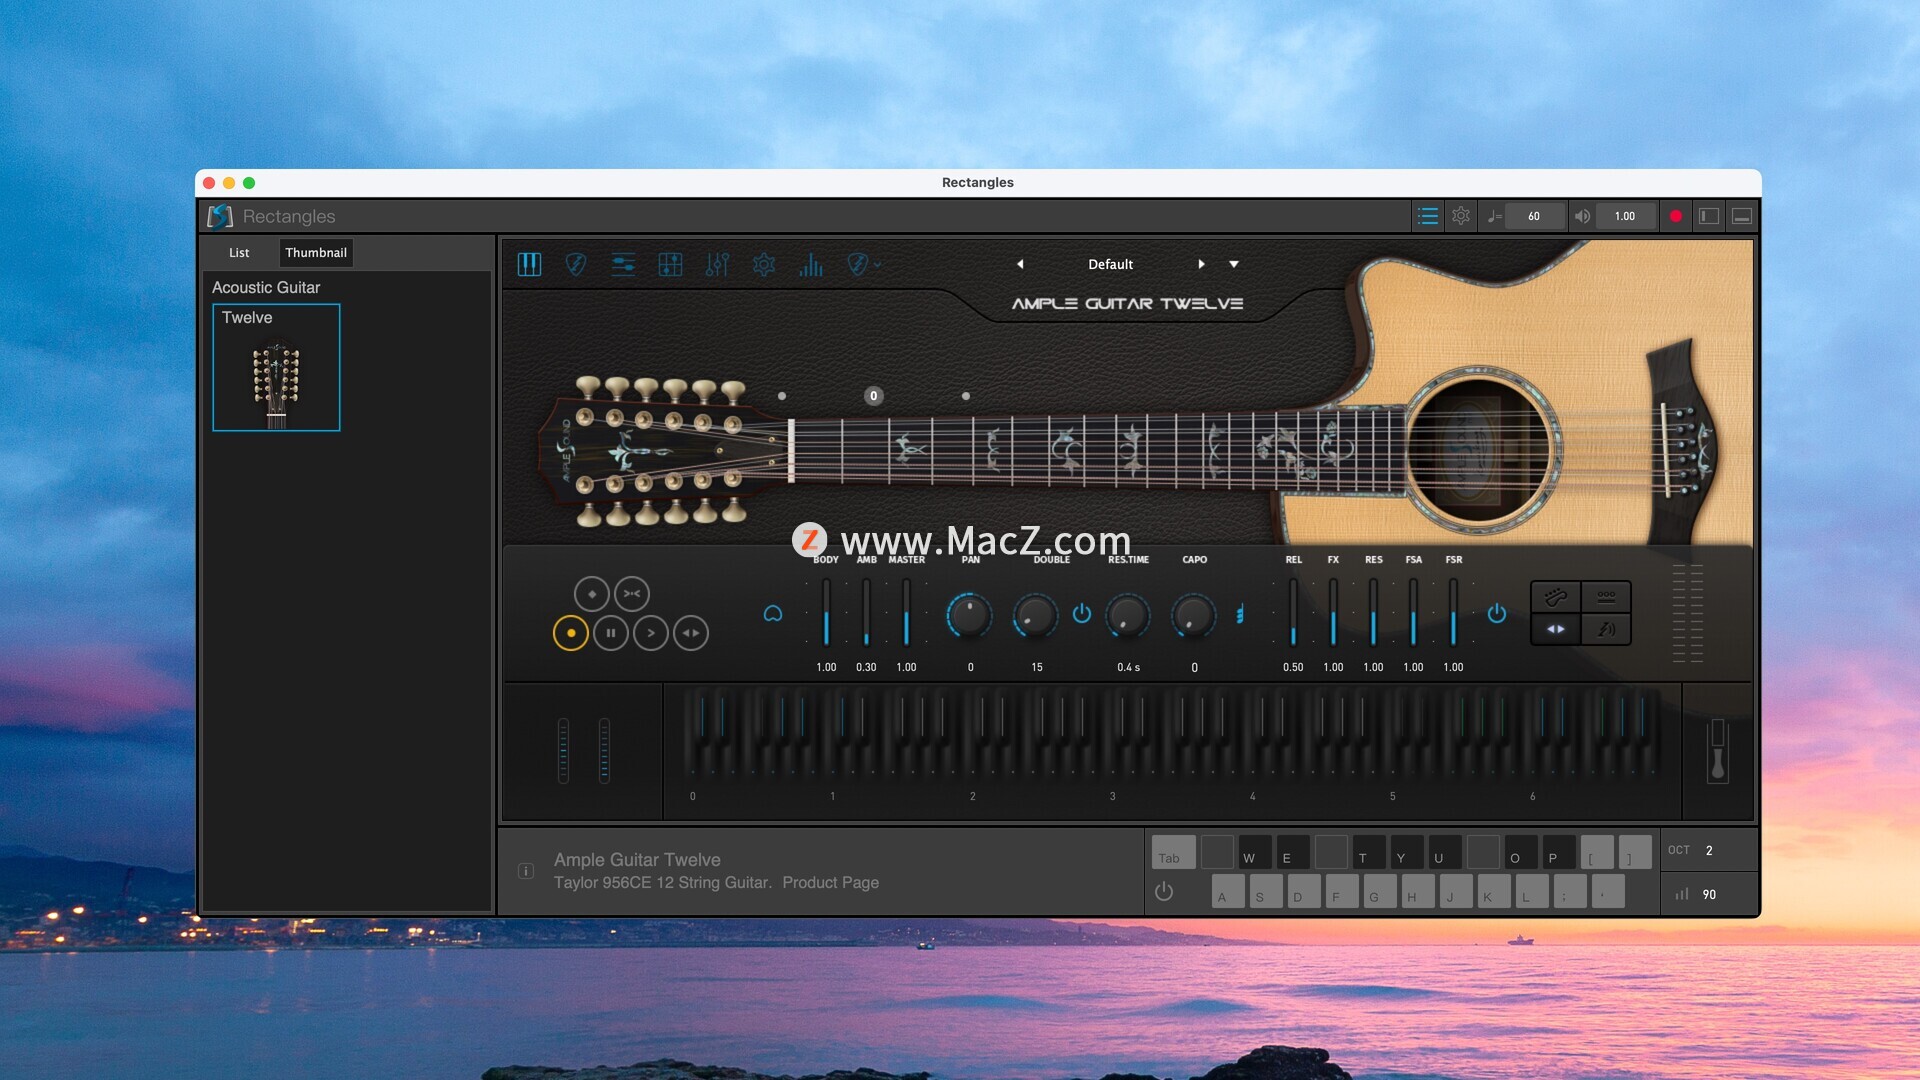Edit the volume value 1.00 in the top bar
The height and width of the screenshot is (1080, 1920).
click(x=1625, y=216)
